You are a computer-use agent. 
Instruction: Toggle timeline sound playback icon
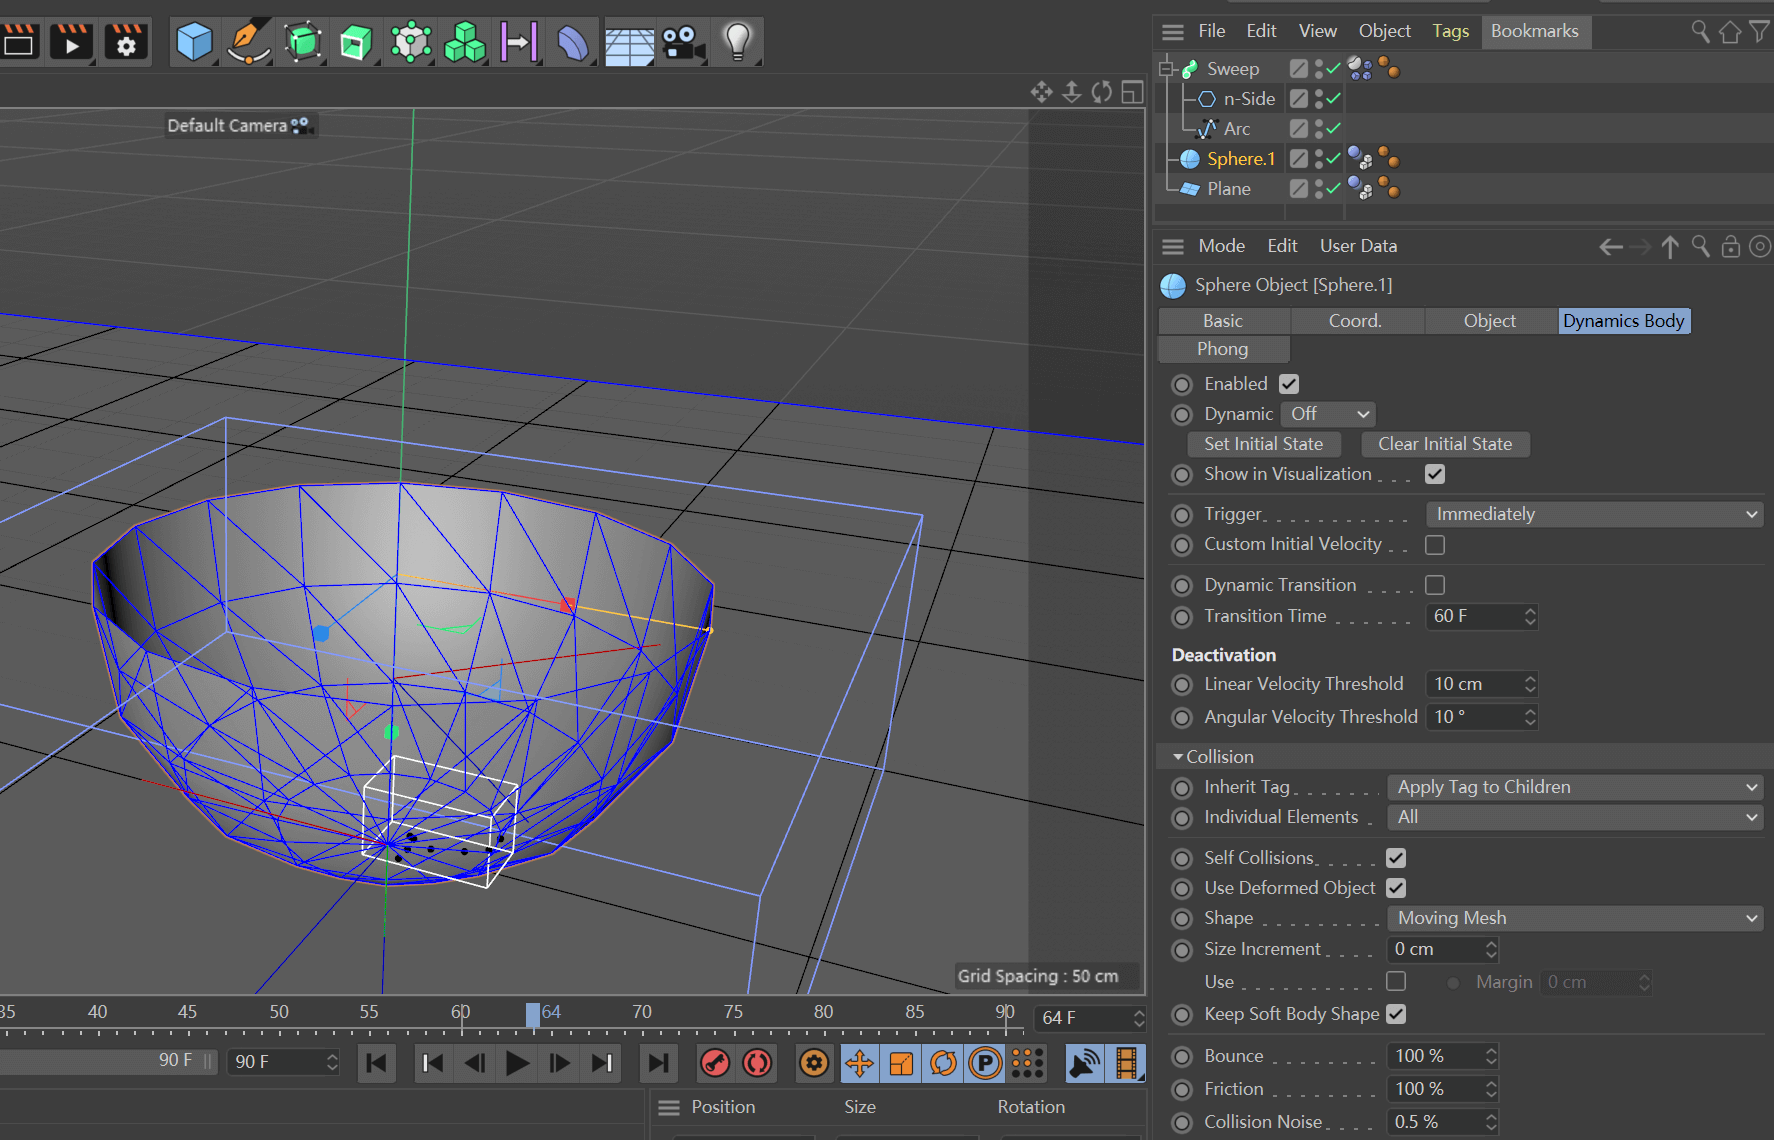[1084, 1063]
